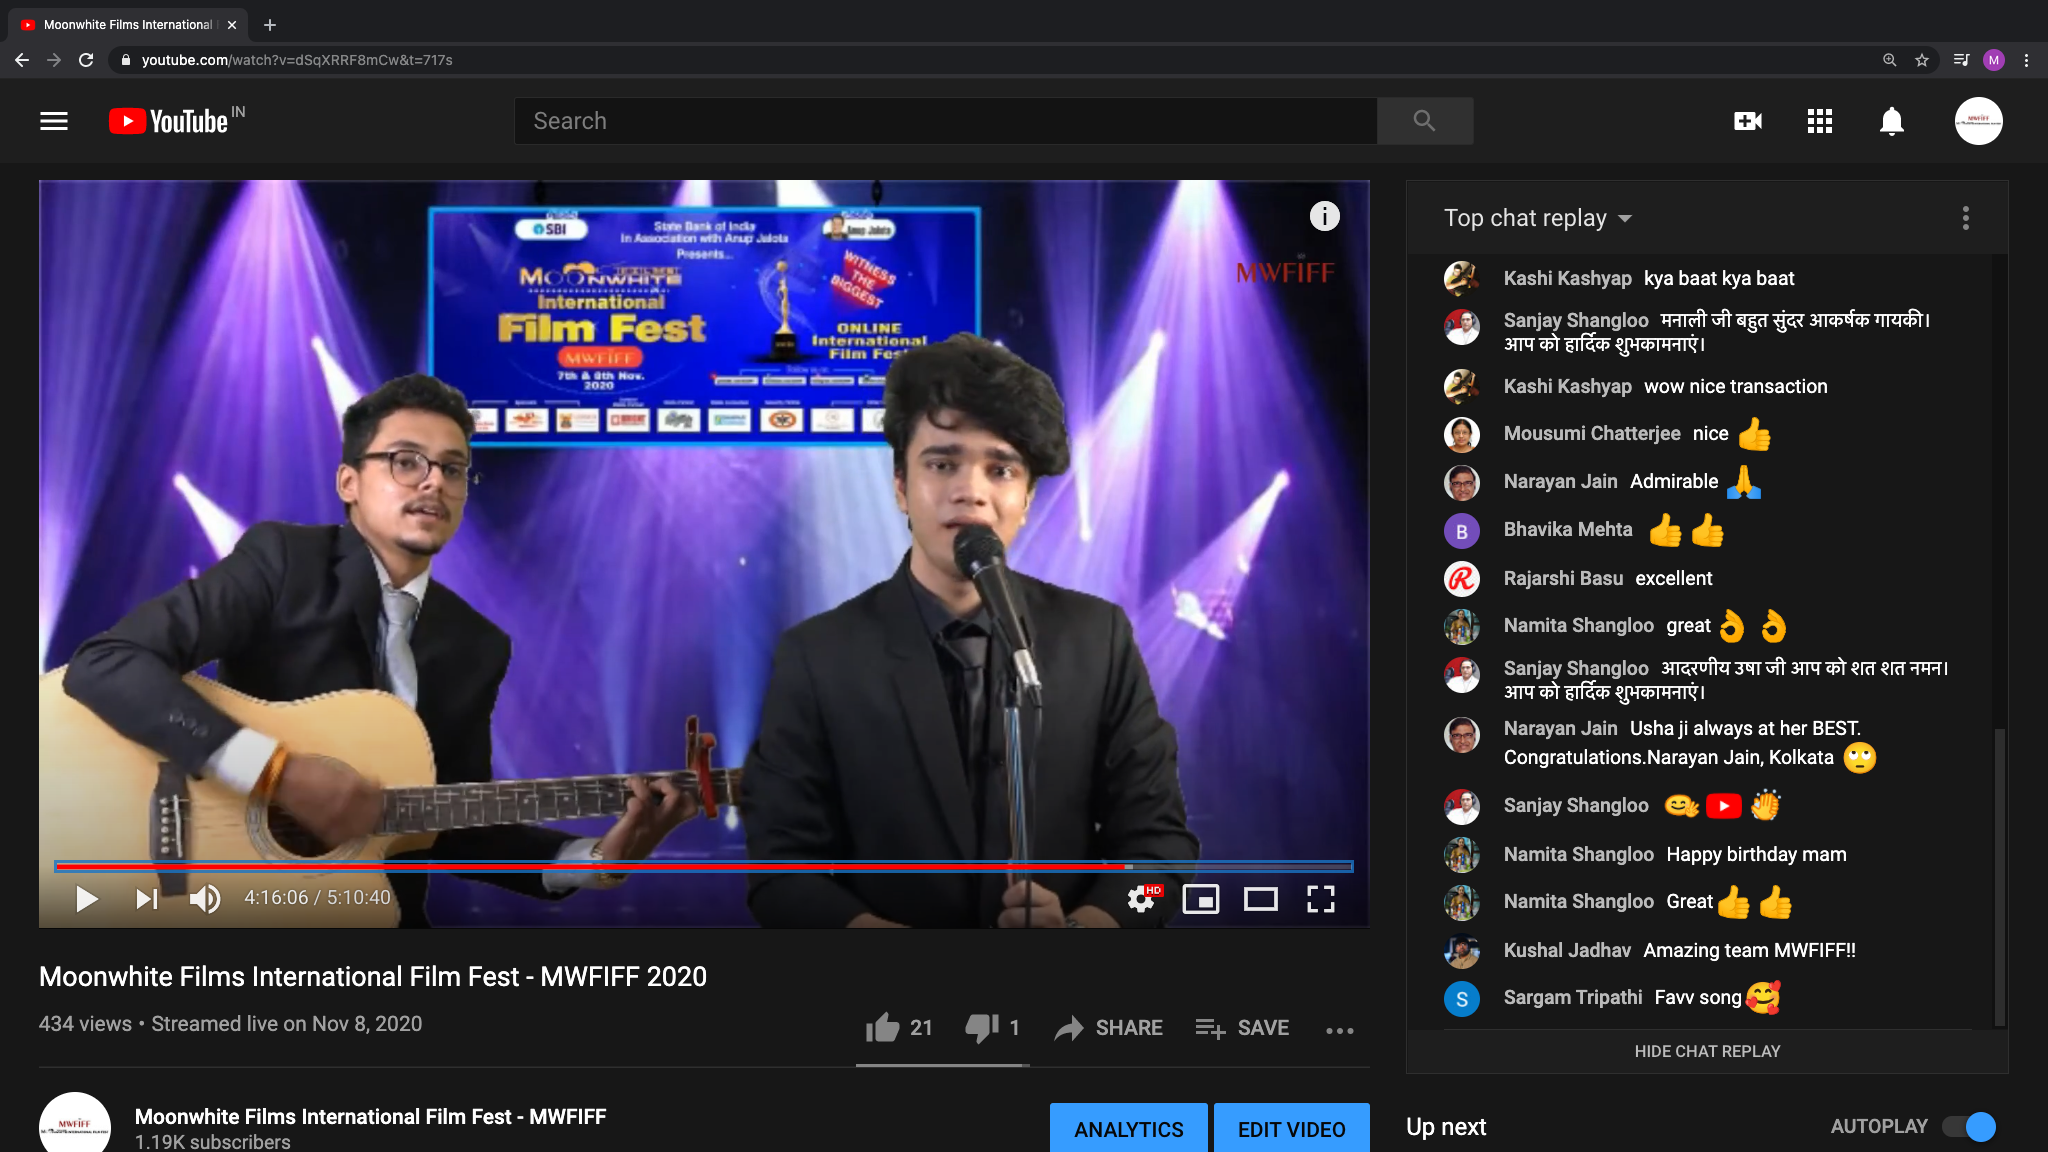This screenshot has width=2048, height=1152.
Task: Open the YouTube hamburger guide menu
Action: pyautogui.click(x=54, y=121)
